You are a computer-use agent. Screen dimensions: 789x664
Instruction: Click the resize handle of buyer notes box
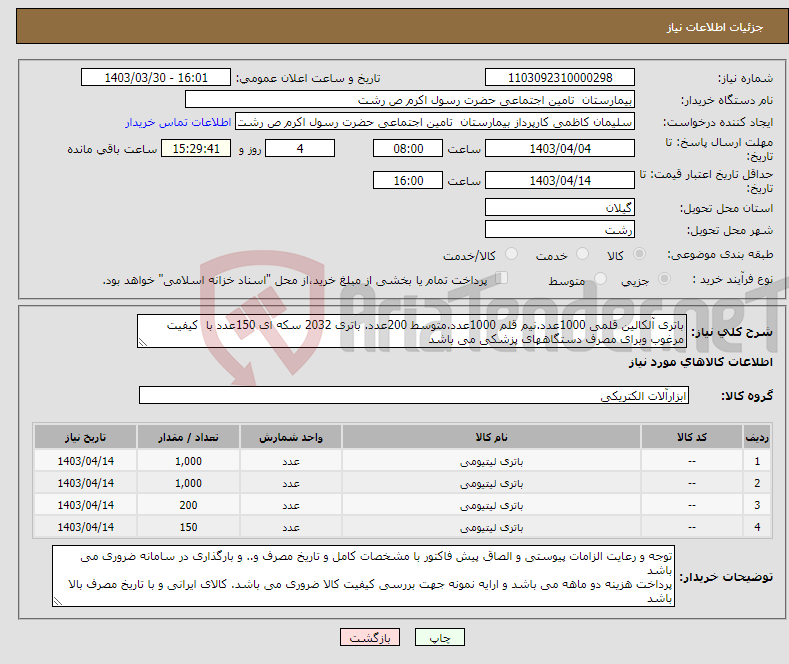[58, 601]
